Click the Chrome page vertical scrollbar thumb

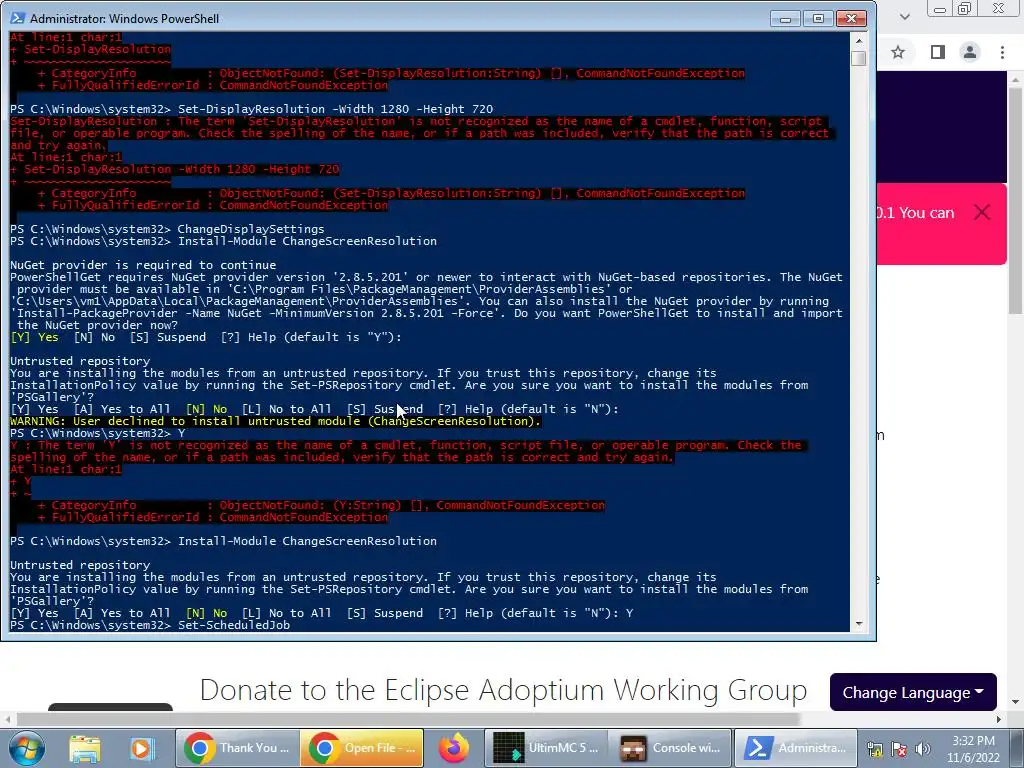[x=1016, y=199]
